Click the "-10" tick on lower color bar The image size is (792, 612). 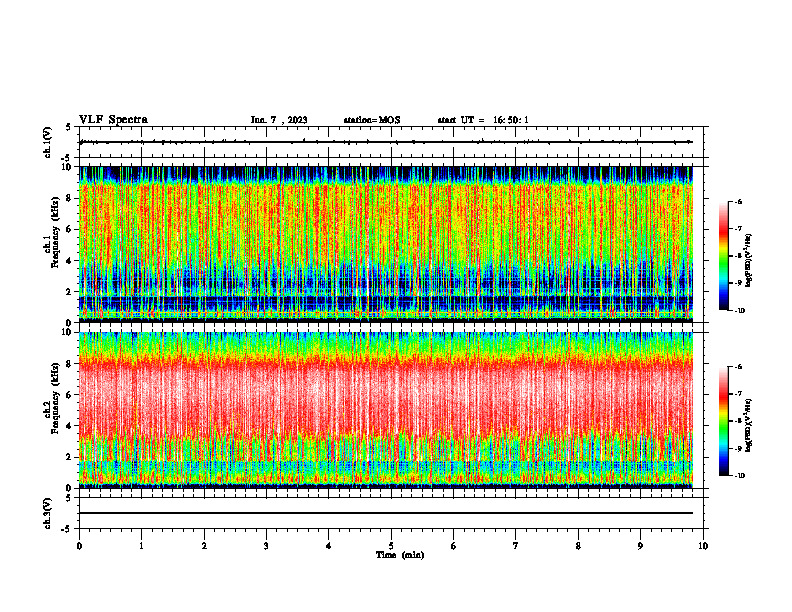pyautogui.click(x=739, y=476)
